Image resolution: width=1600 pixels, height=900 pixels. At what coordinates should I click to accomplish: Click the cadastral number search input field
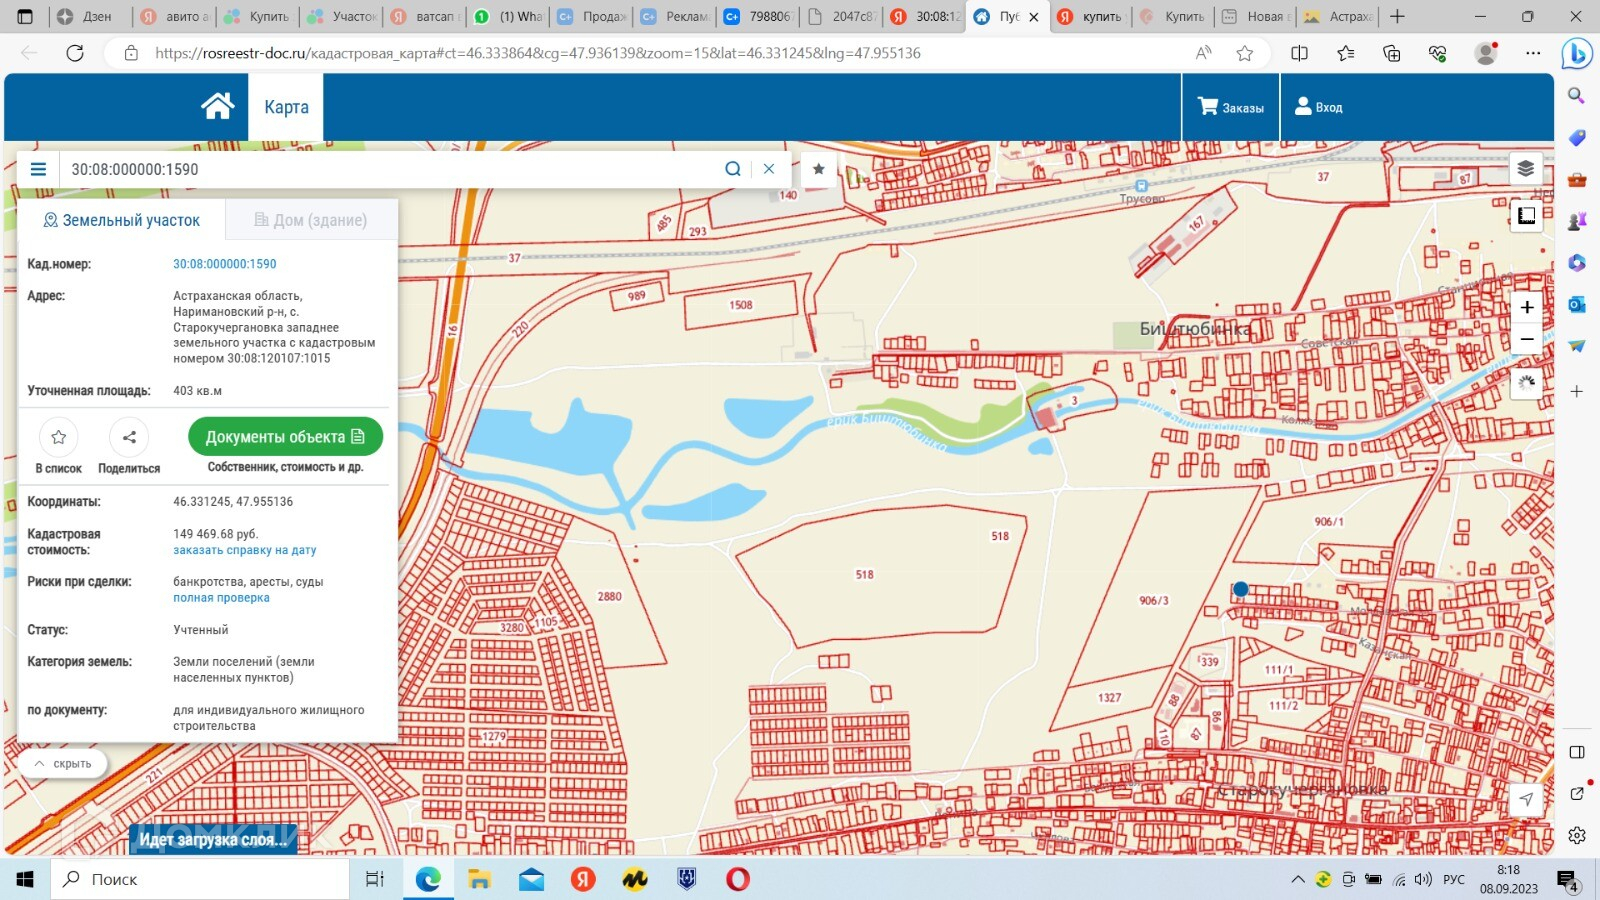point(390,169)
